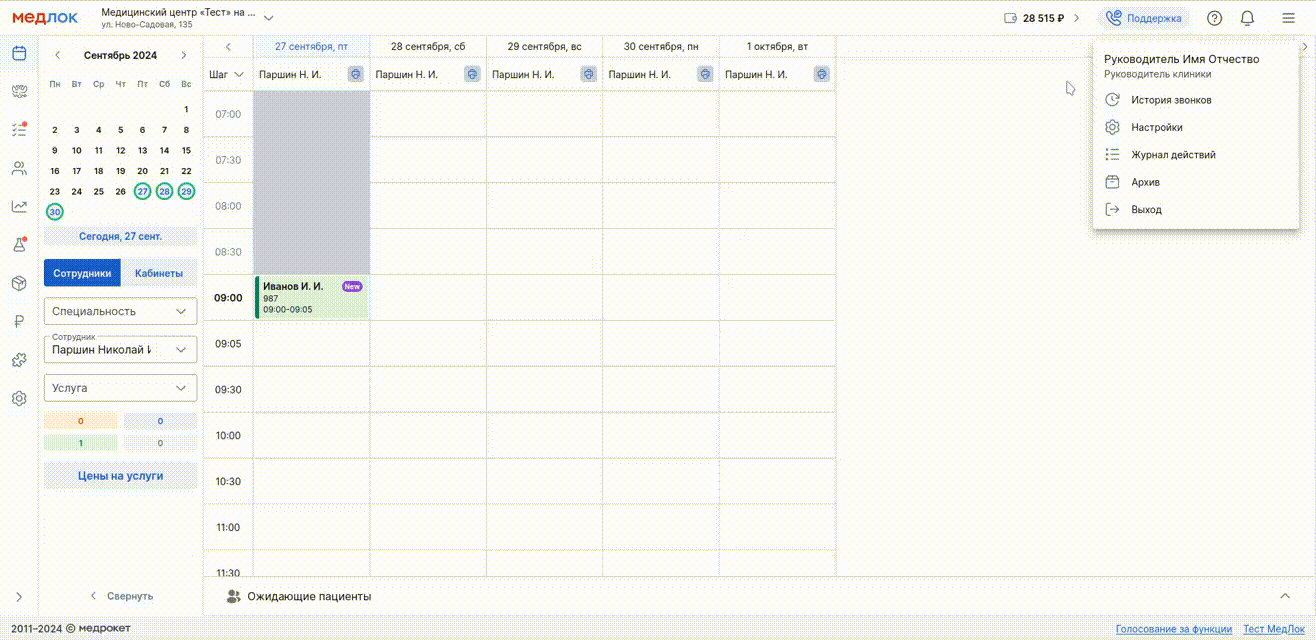This screenshot has width=1316, height=640.
Task: Click the blue counter showing 0
Action: pos(160,421)
